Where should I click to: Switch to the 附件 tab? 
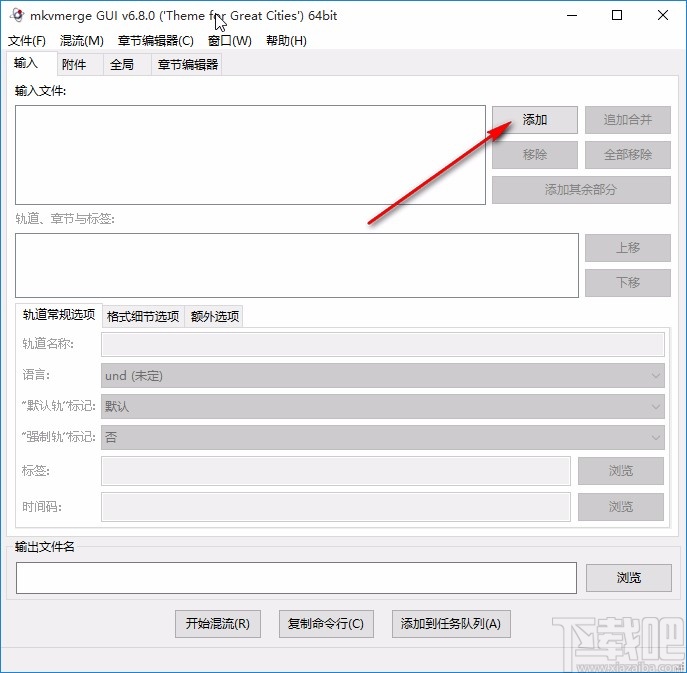[x=80, y=65]
